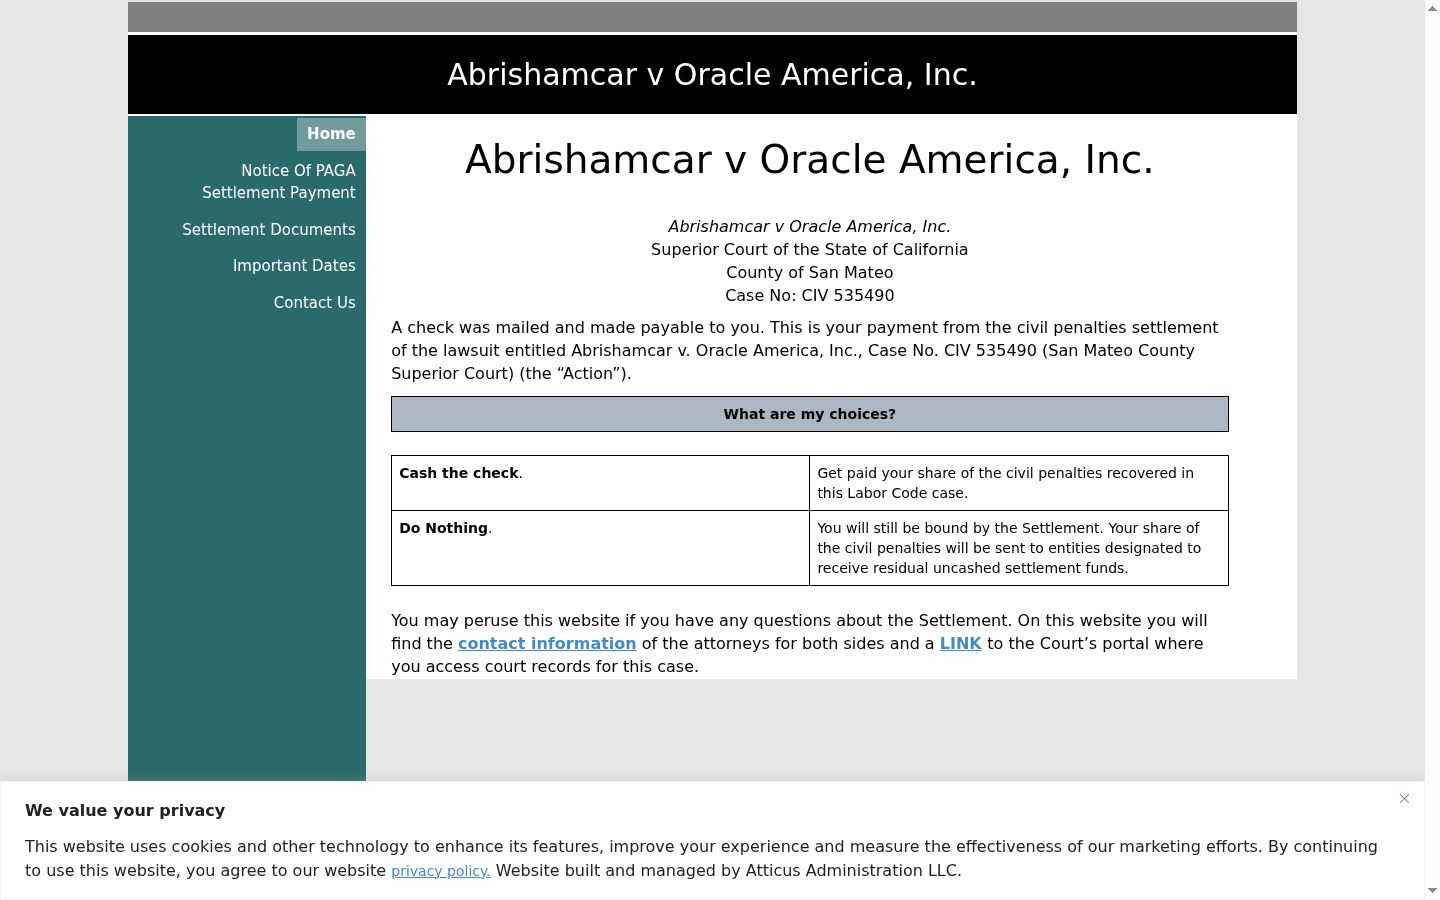Open the privacy policy link

tap(440, 871)
